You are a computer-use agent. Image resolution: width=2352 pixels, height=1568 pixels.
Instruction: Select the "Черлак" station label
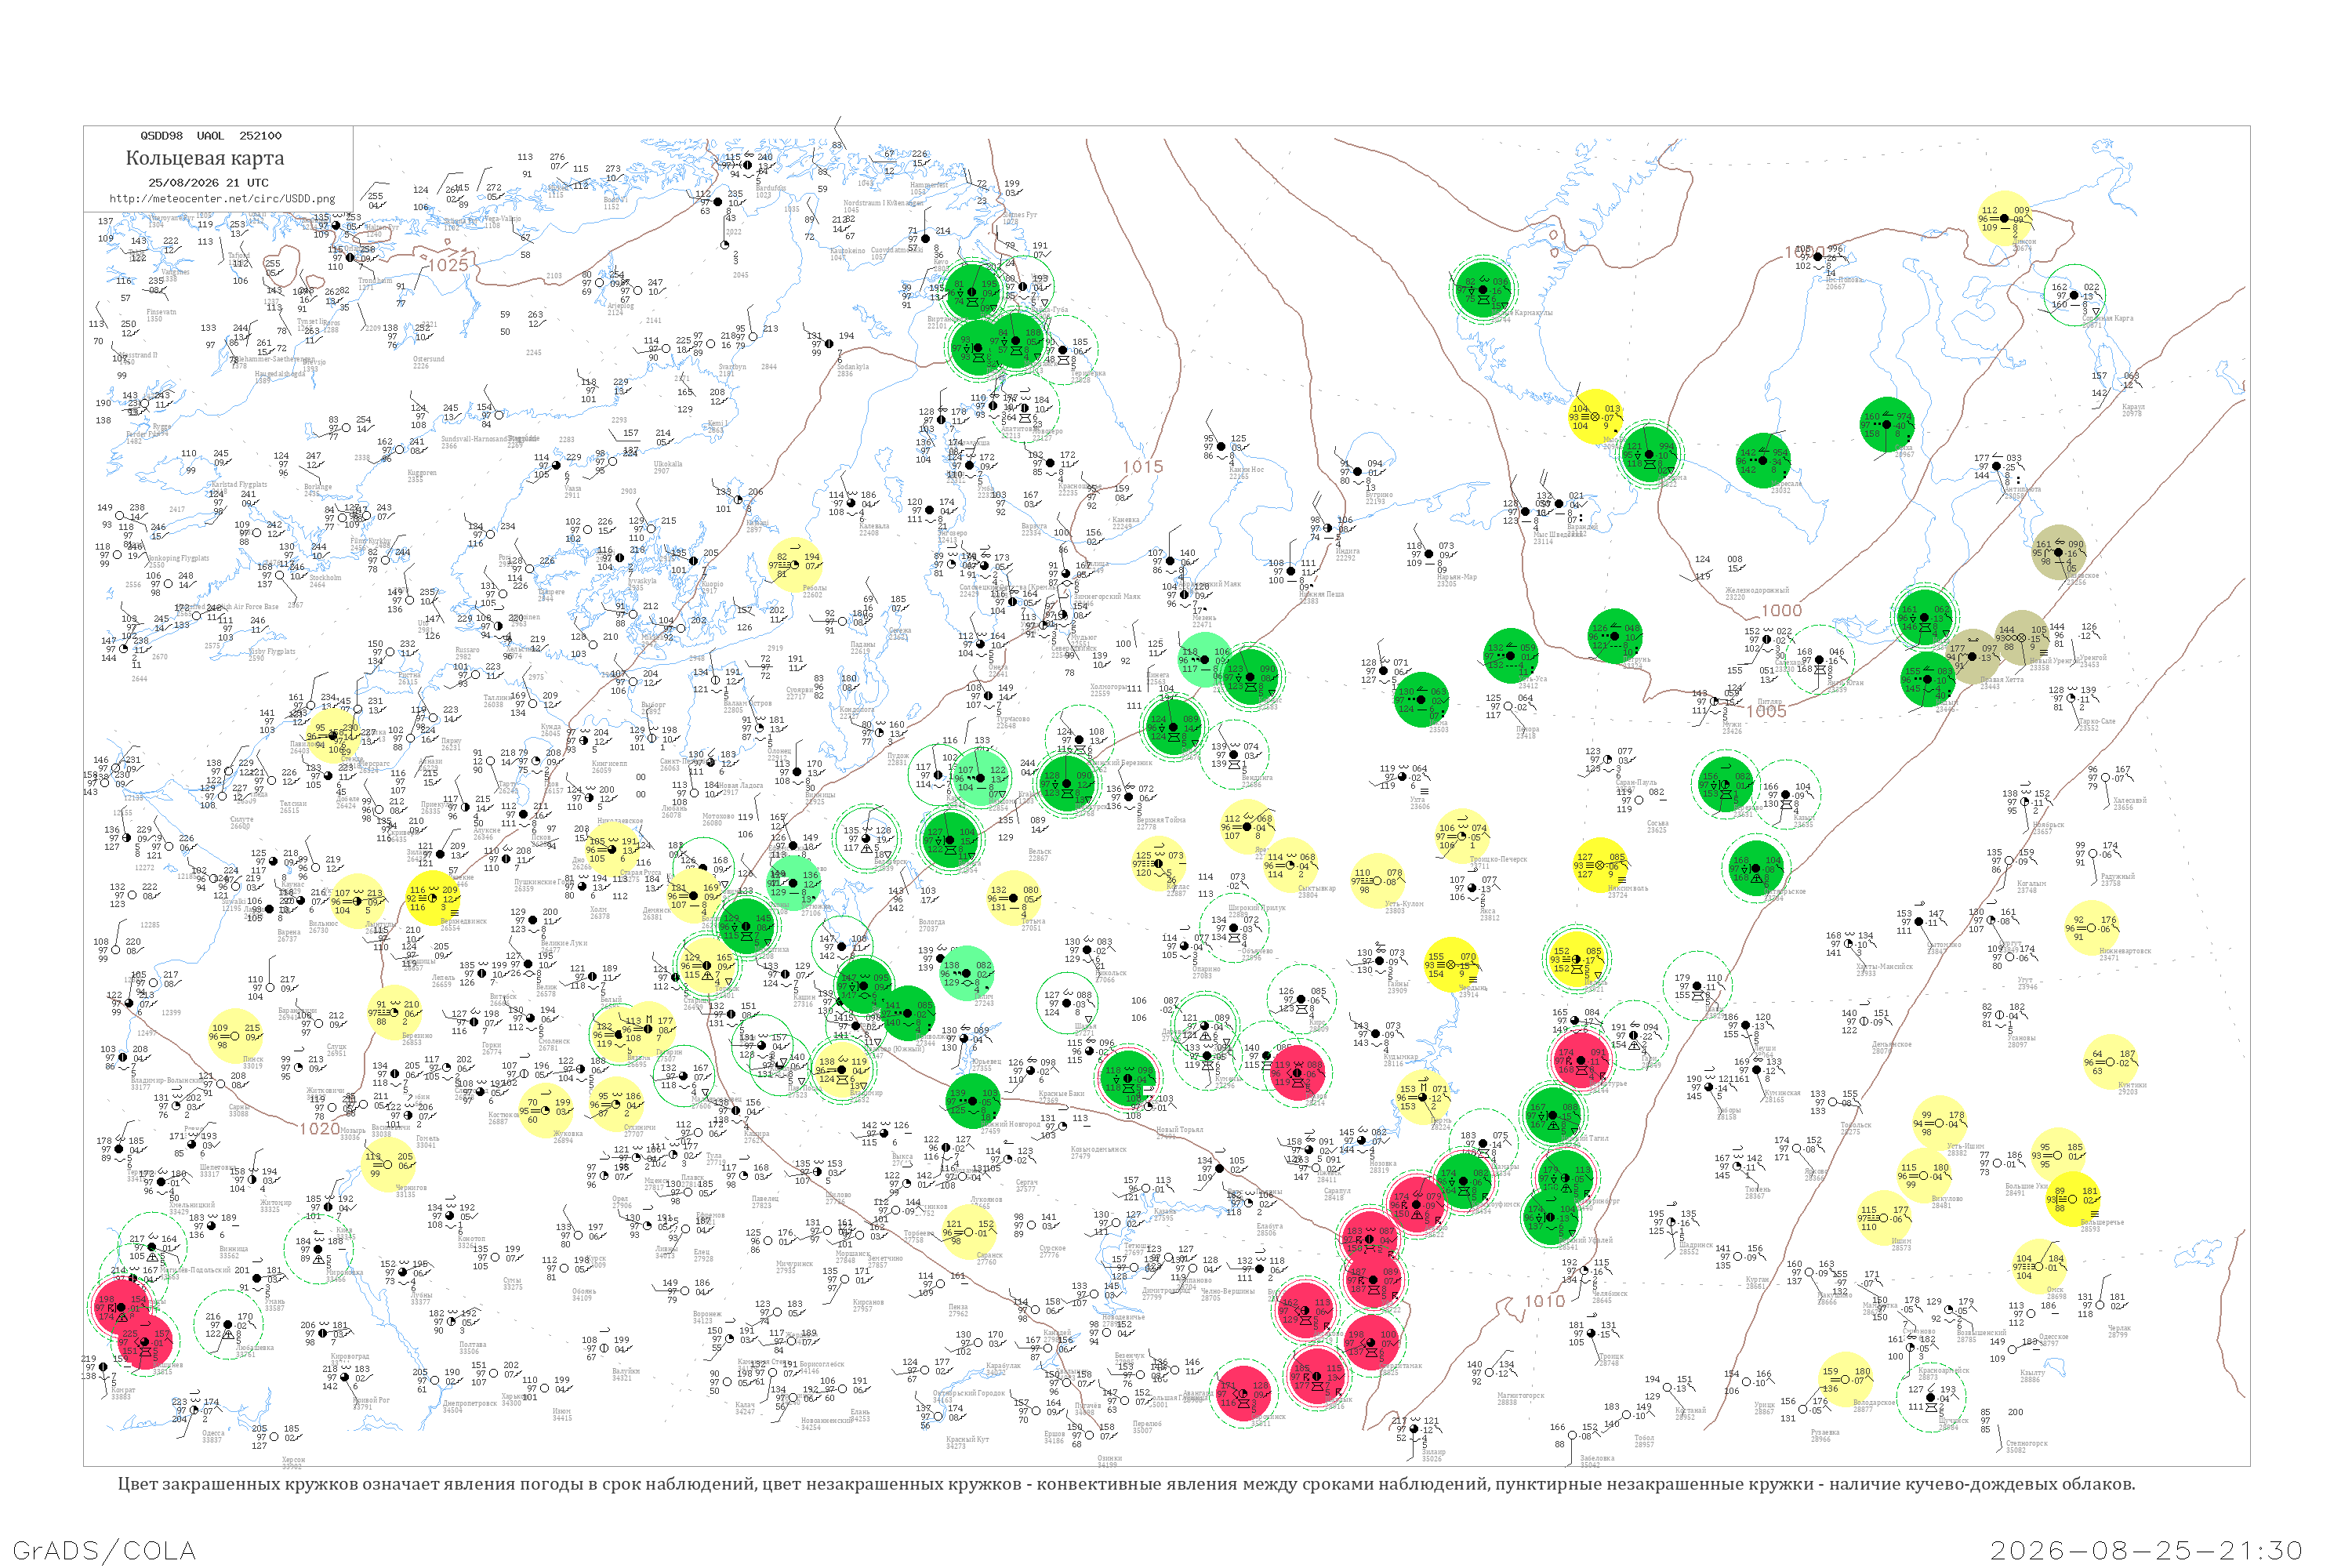(2118, 1328)
